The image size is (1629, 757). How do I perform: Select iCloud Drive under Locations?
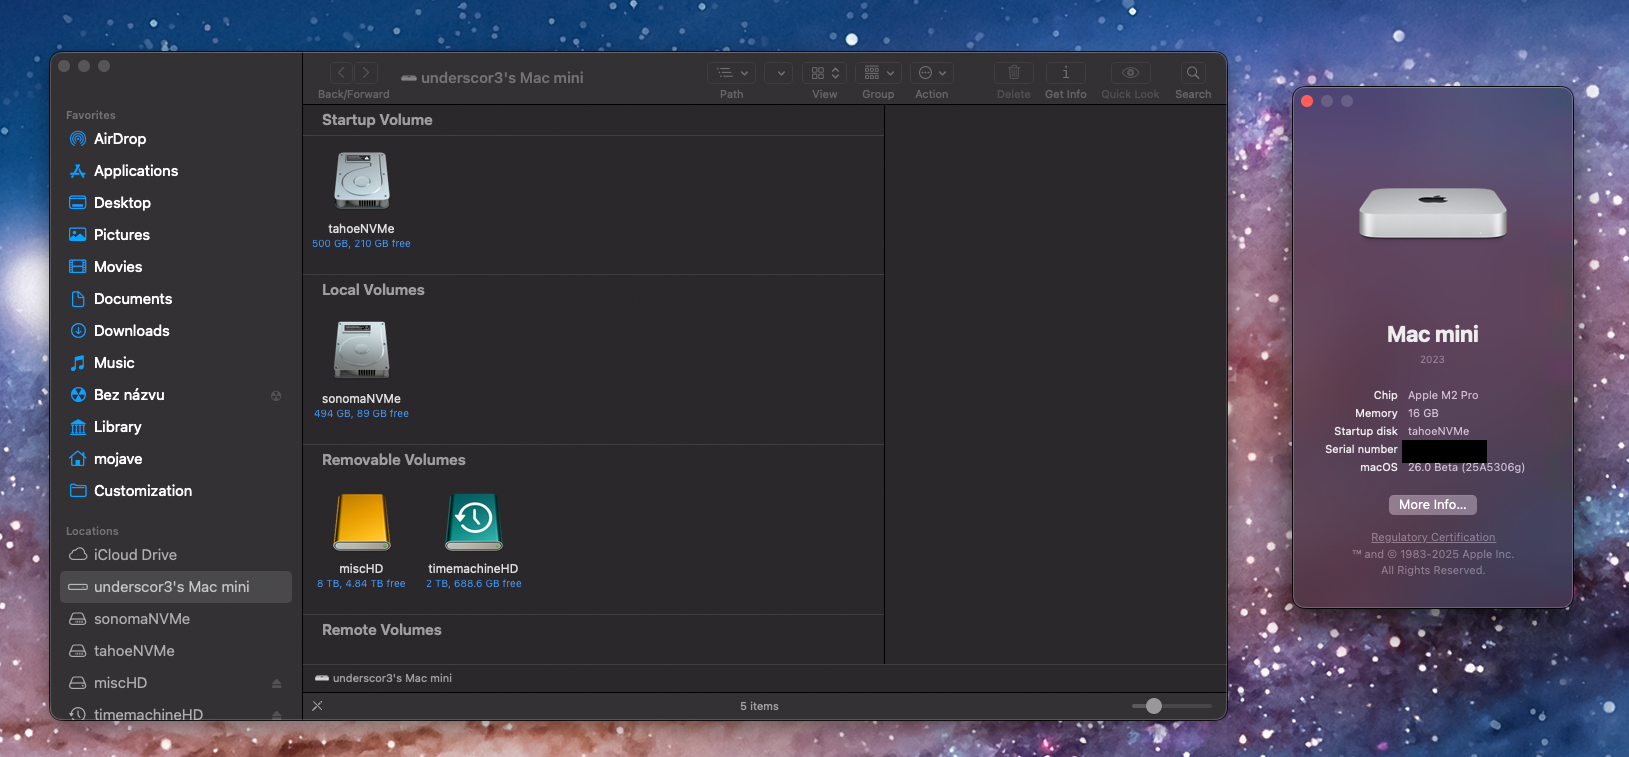tap(176, 555)
